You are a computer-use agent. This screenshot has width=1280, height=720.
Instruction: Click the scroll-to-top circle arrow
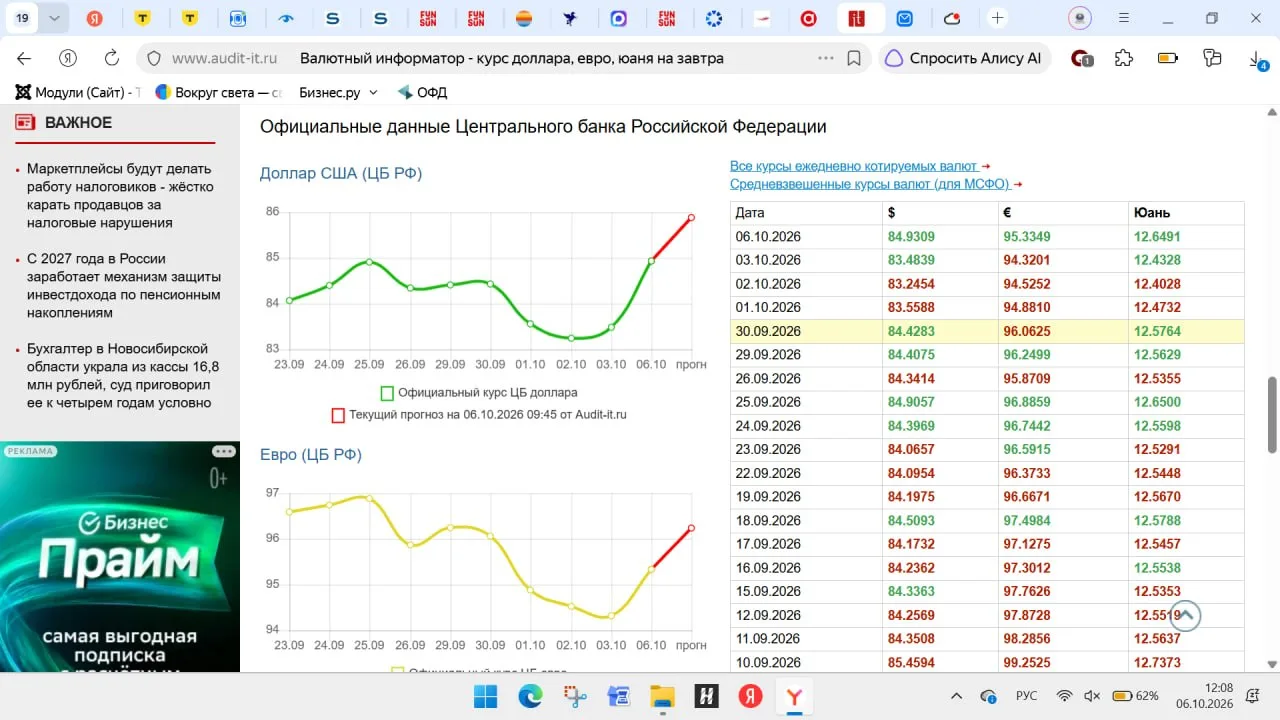point(1185,616)
